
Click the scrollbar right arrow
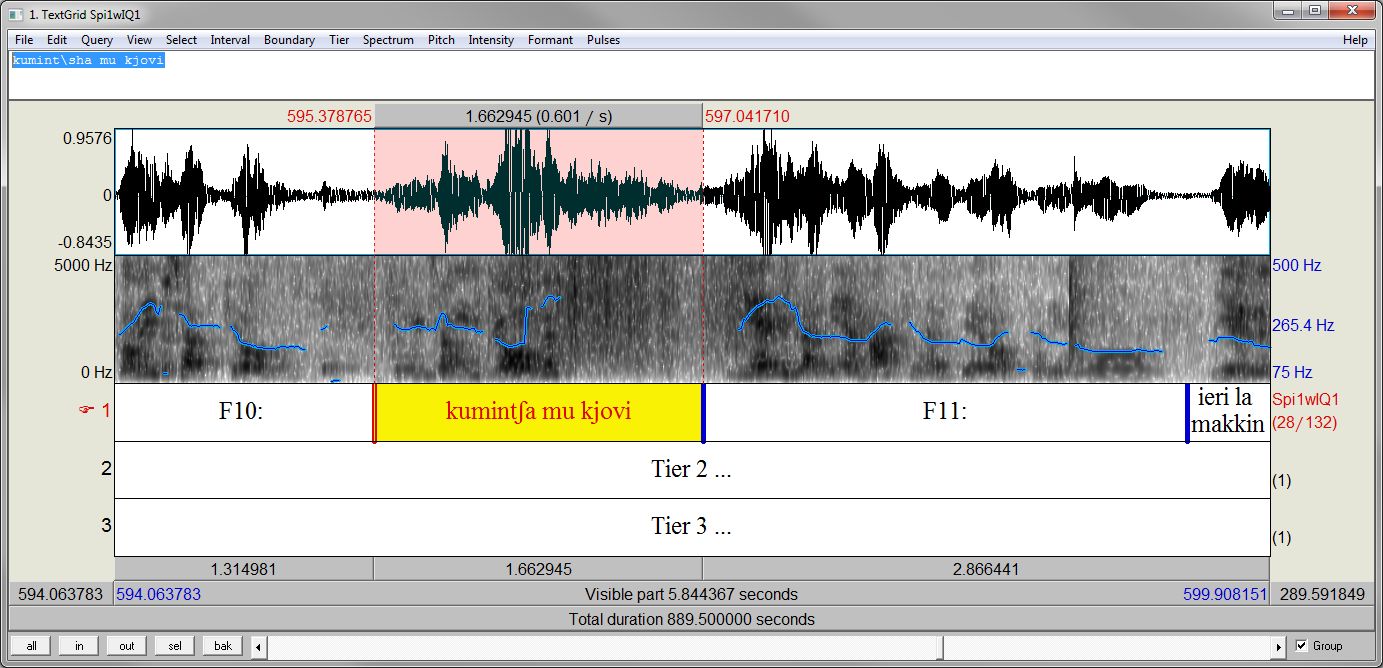1278,647
